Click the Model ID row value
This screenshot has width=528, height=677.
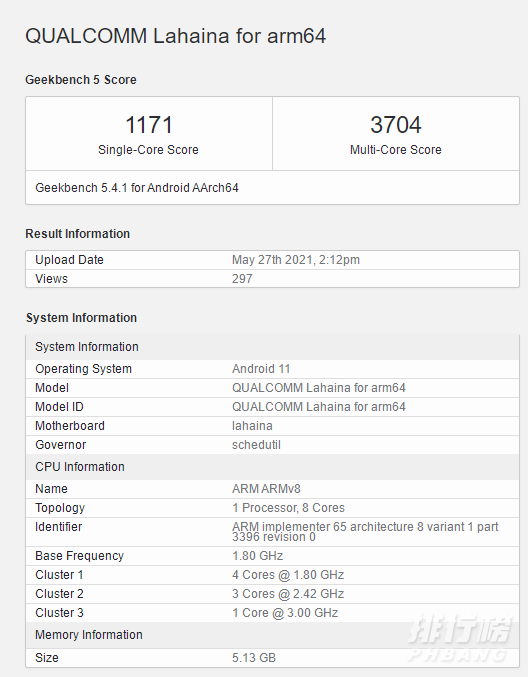point(319,407)
